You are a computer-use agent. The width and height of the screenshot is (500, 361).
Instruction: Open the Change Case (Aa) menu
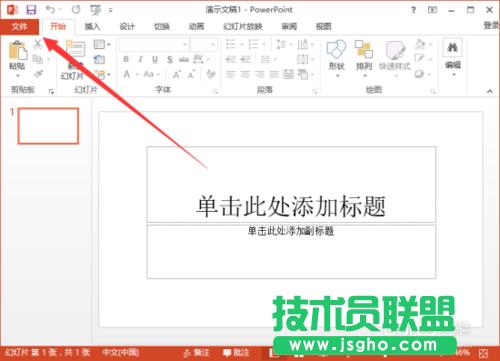click(x=151, y=74)
